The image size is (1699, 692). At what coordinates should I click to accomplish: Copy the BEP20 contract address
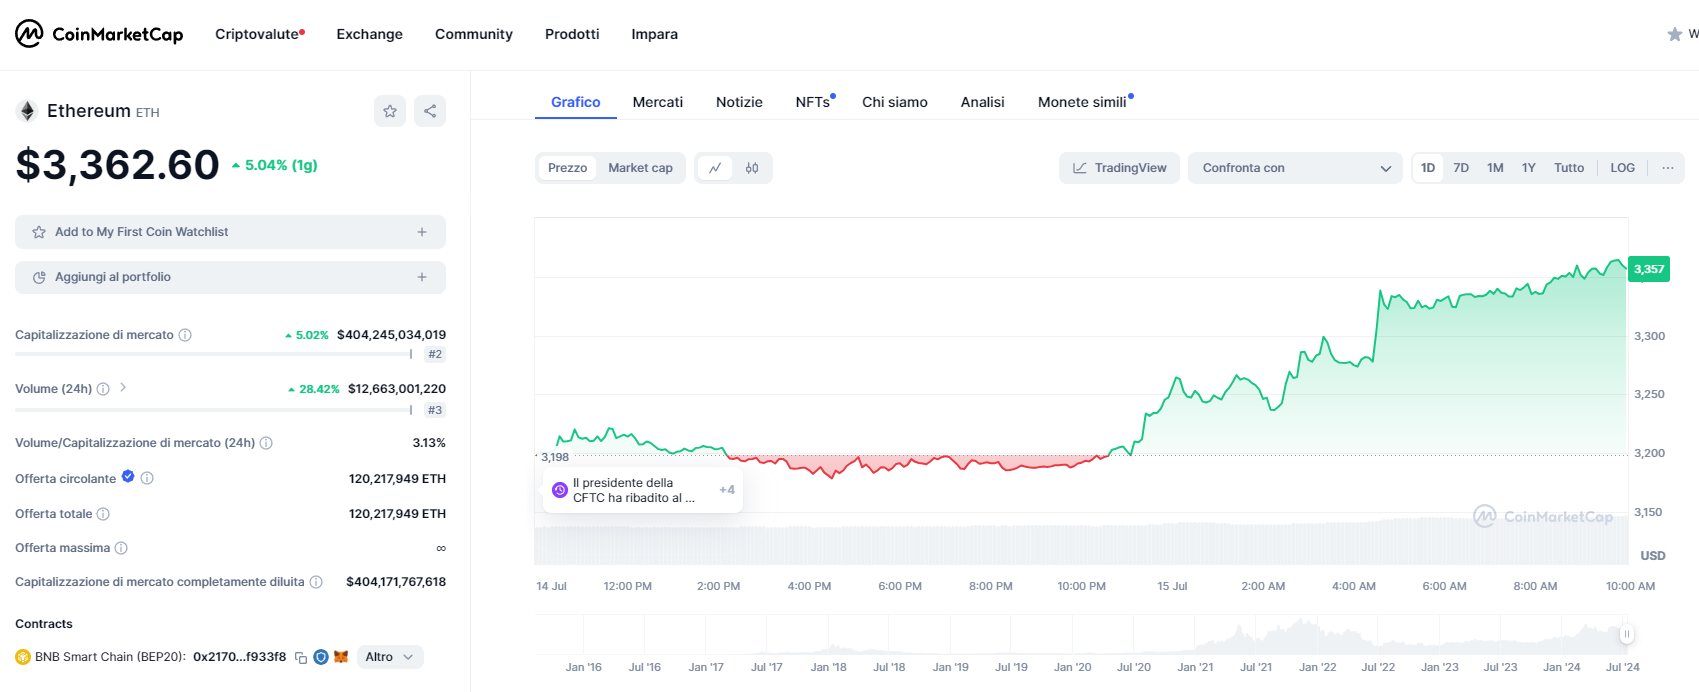pos(300,658)
